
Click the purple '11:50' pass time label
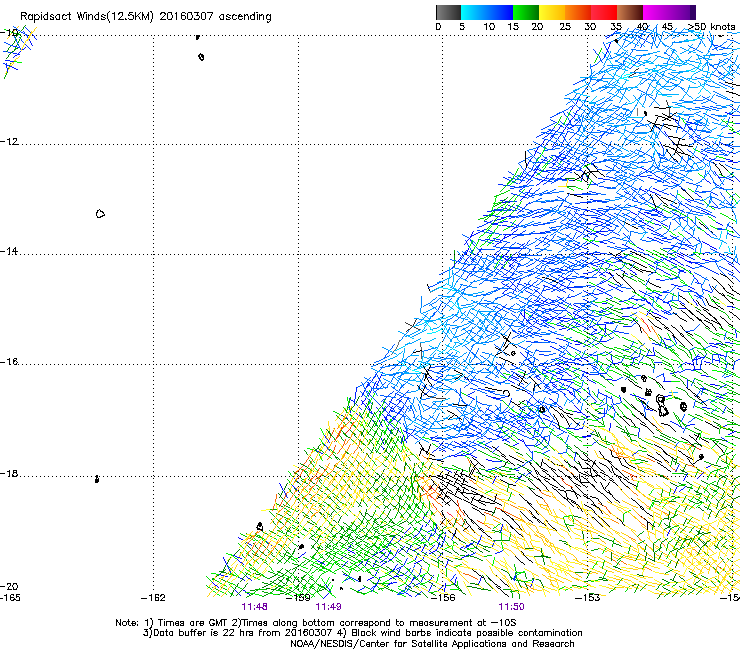511,607
